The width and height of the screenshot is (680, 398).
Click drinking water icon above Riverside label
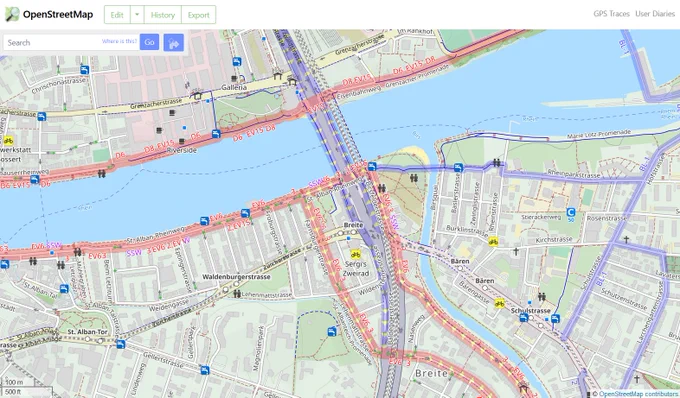tap(216, 134)
